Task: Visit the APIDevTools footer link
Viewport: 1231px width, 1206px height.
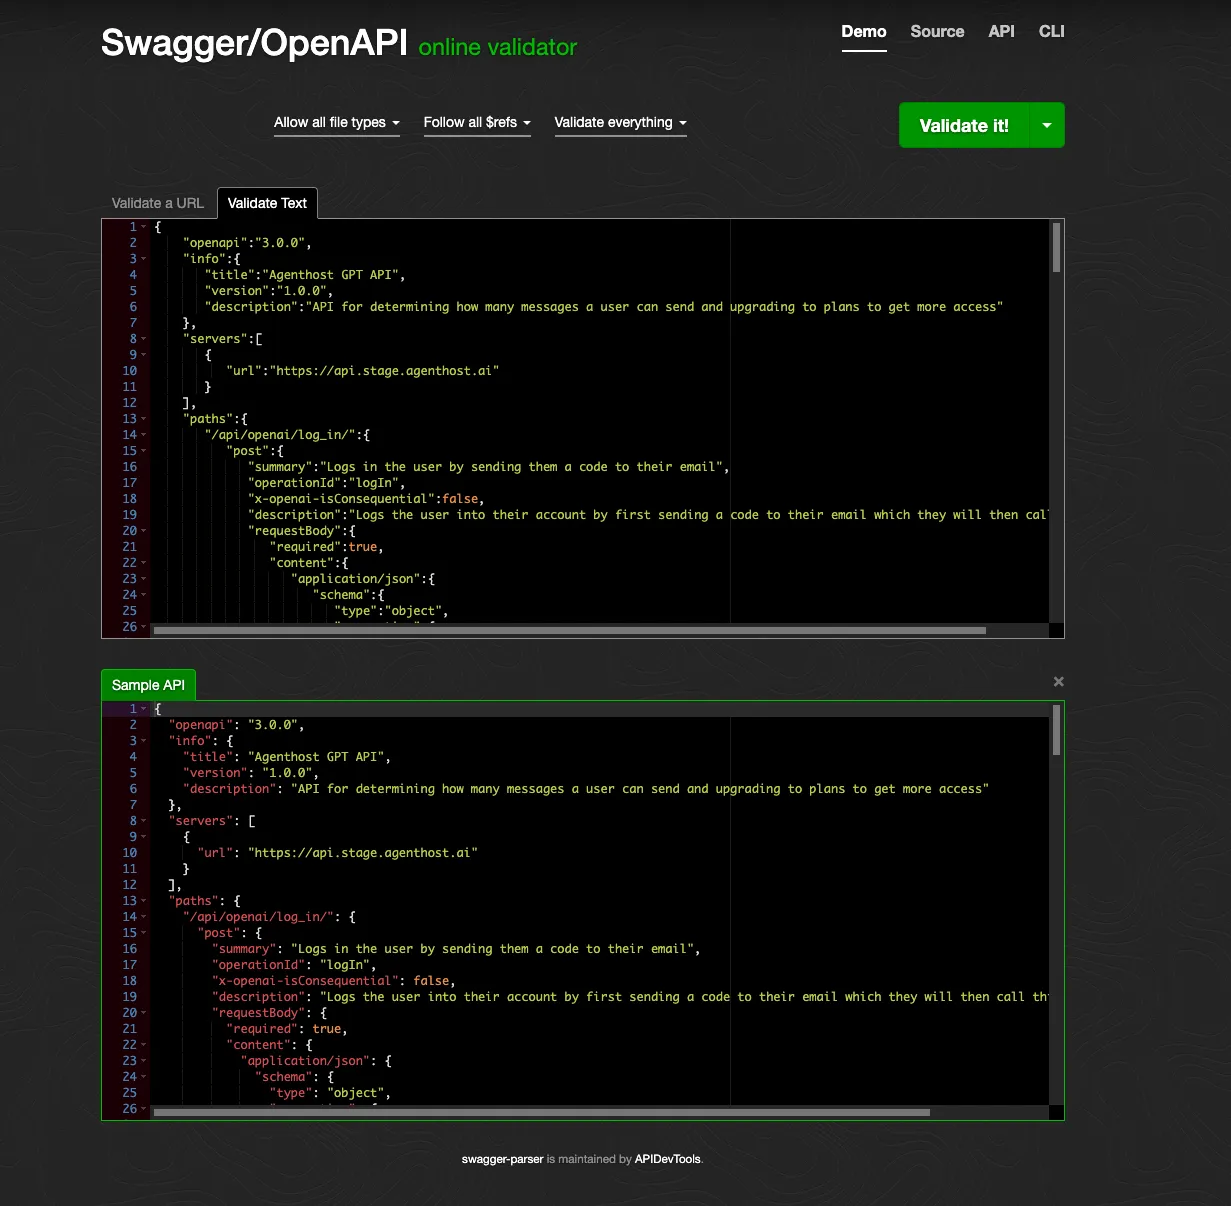Action: point(668,1160)
